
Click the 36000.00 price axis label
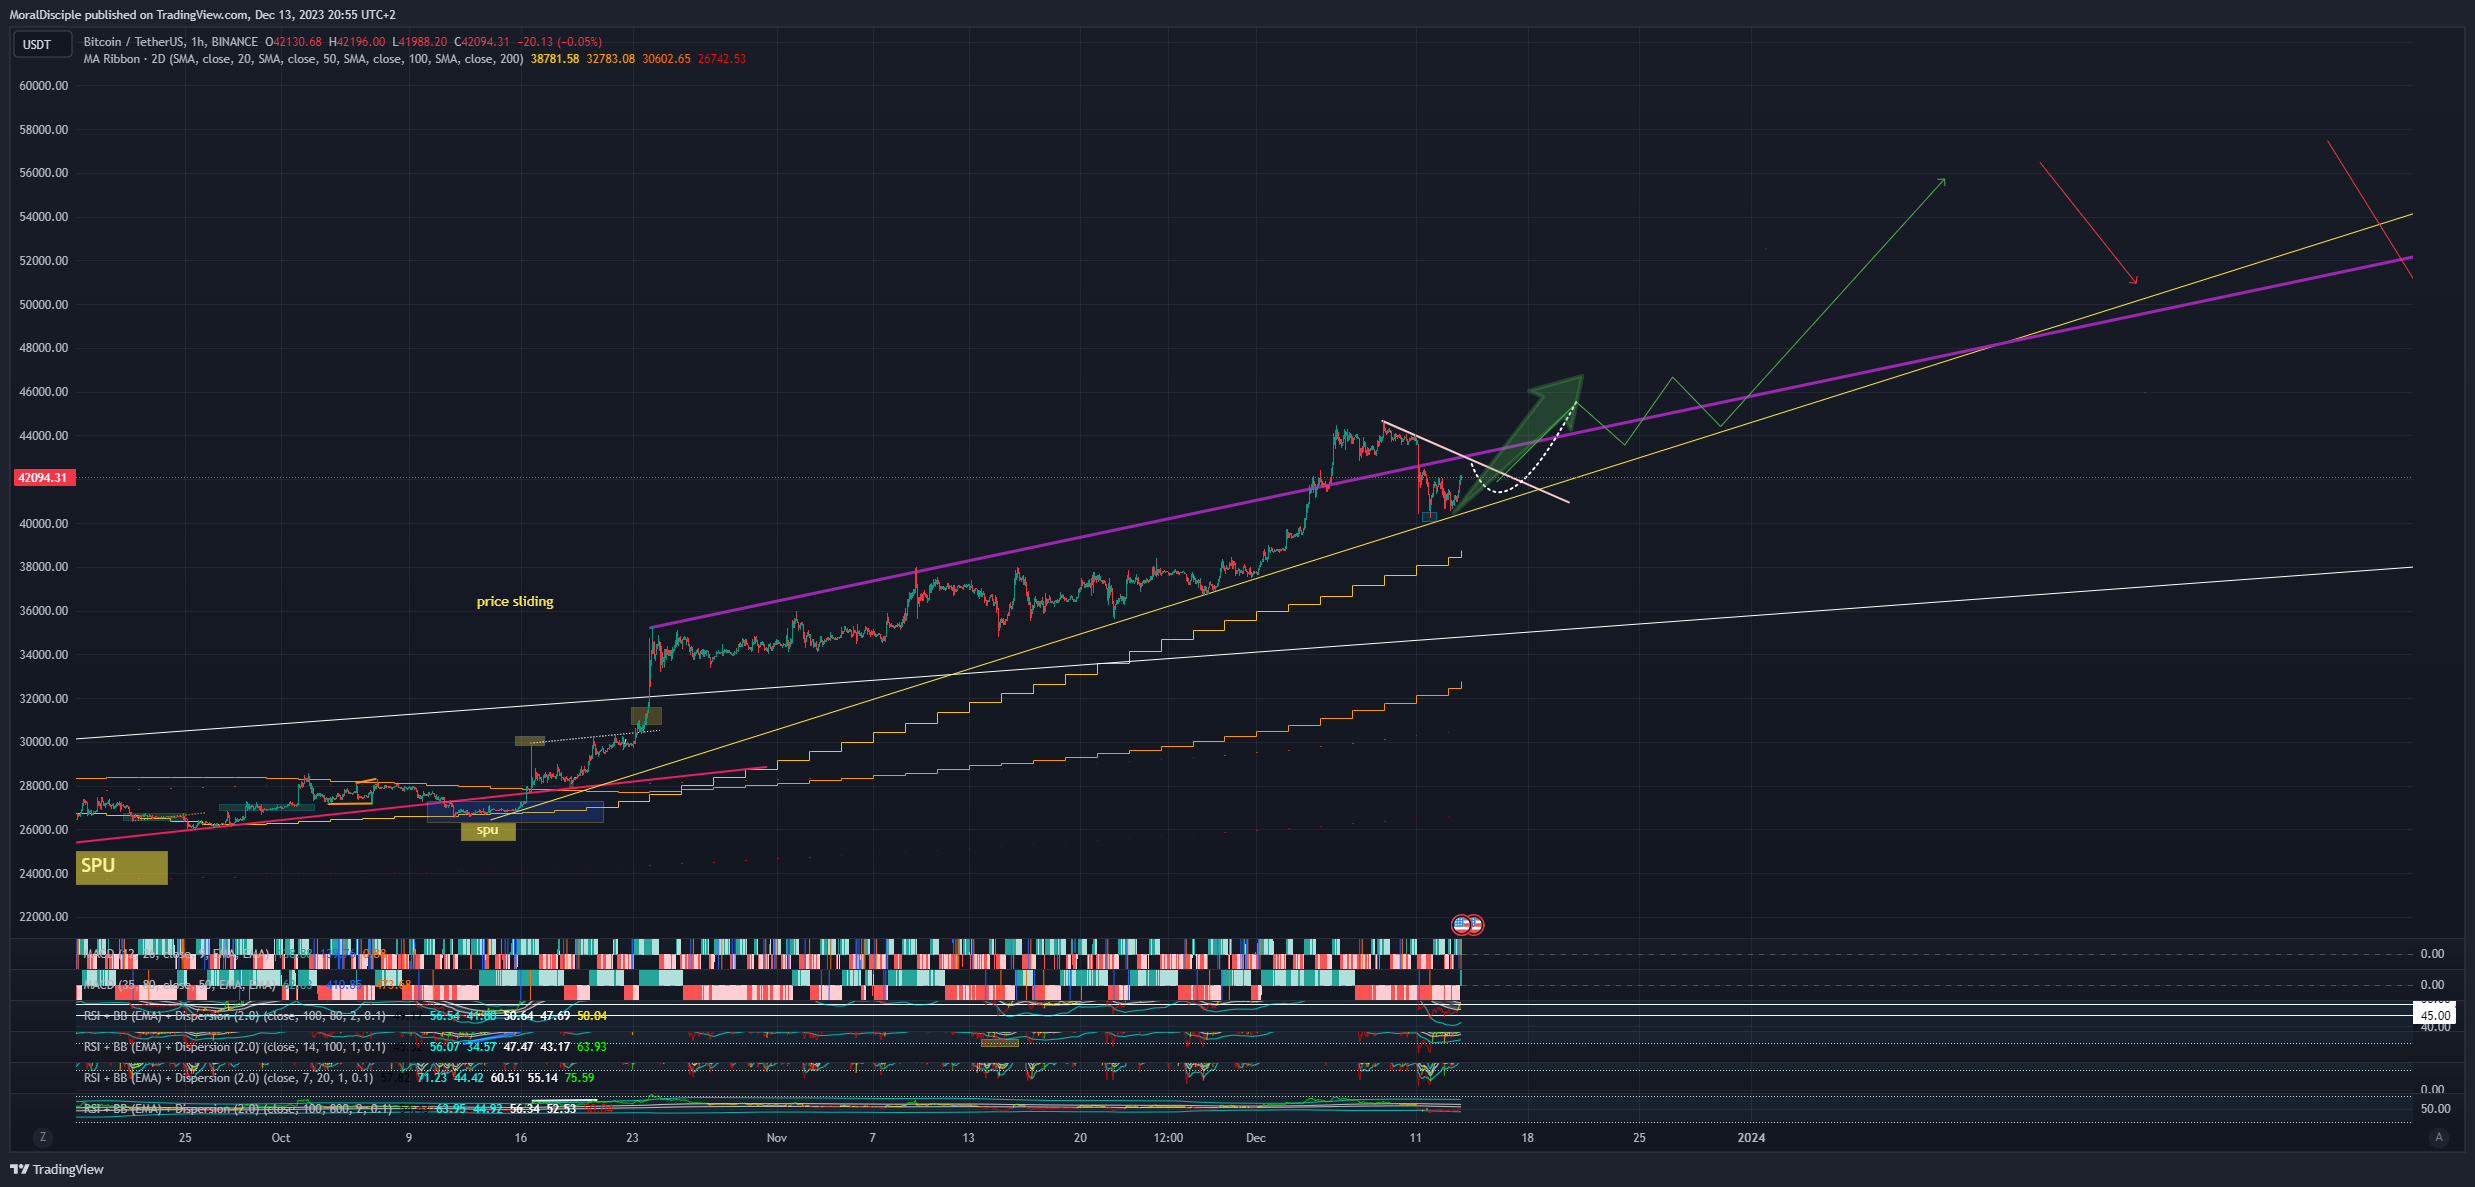click(44, 611)
